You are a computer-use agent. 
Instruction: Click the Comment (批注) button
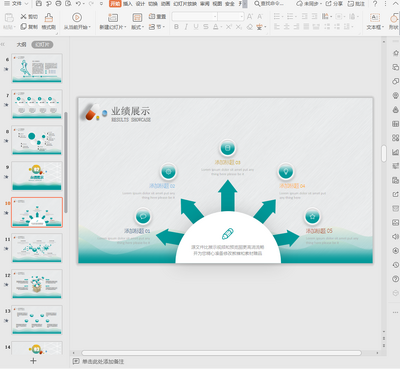(x=356, y=4)
